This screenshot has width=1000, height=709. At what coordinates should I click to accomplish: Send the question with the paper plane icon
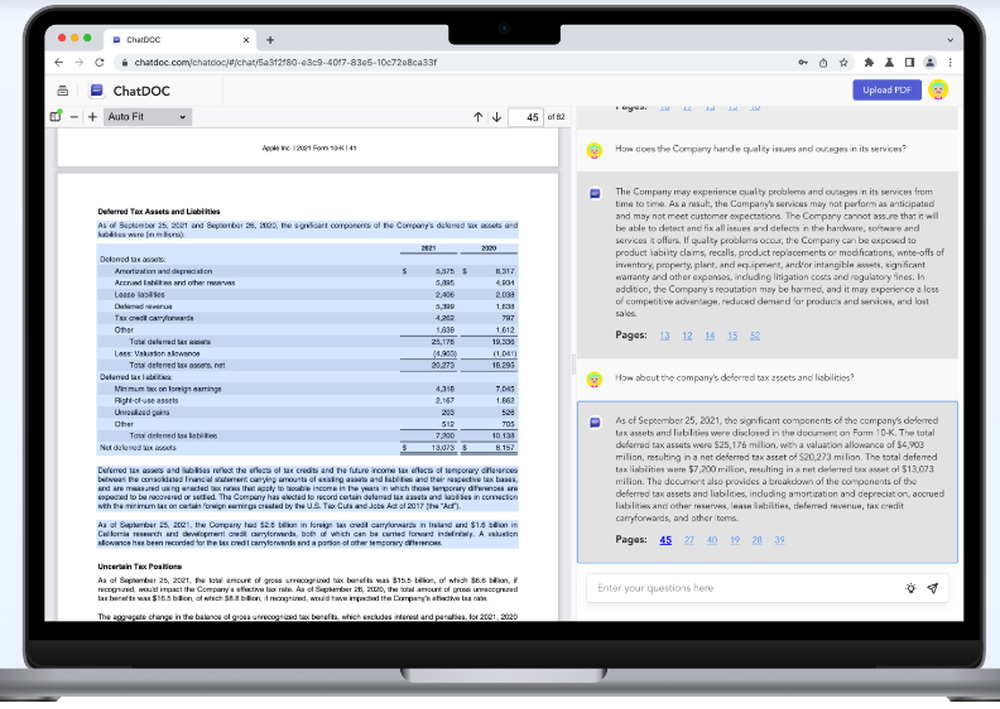932,588
